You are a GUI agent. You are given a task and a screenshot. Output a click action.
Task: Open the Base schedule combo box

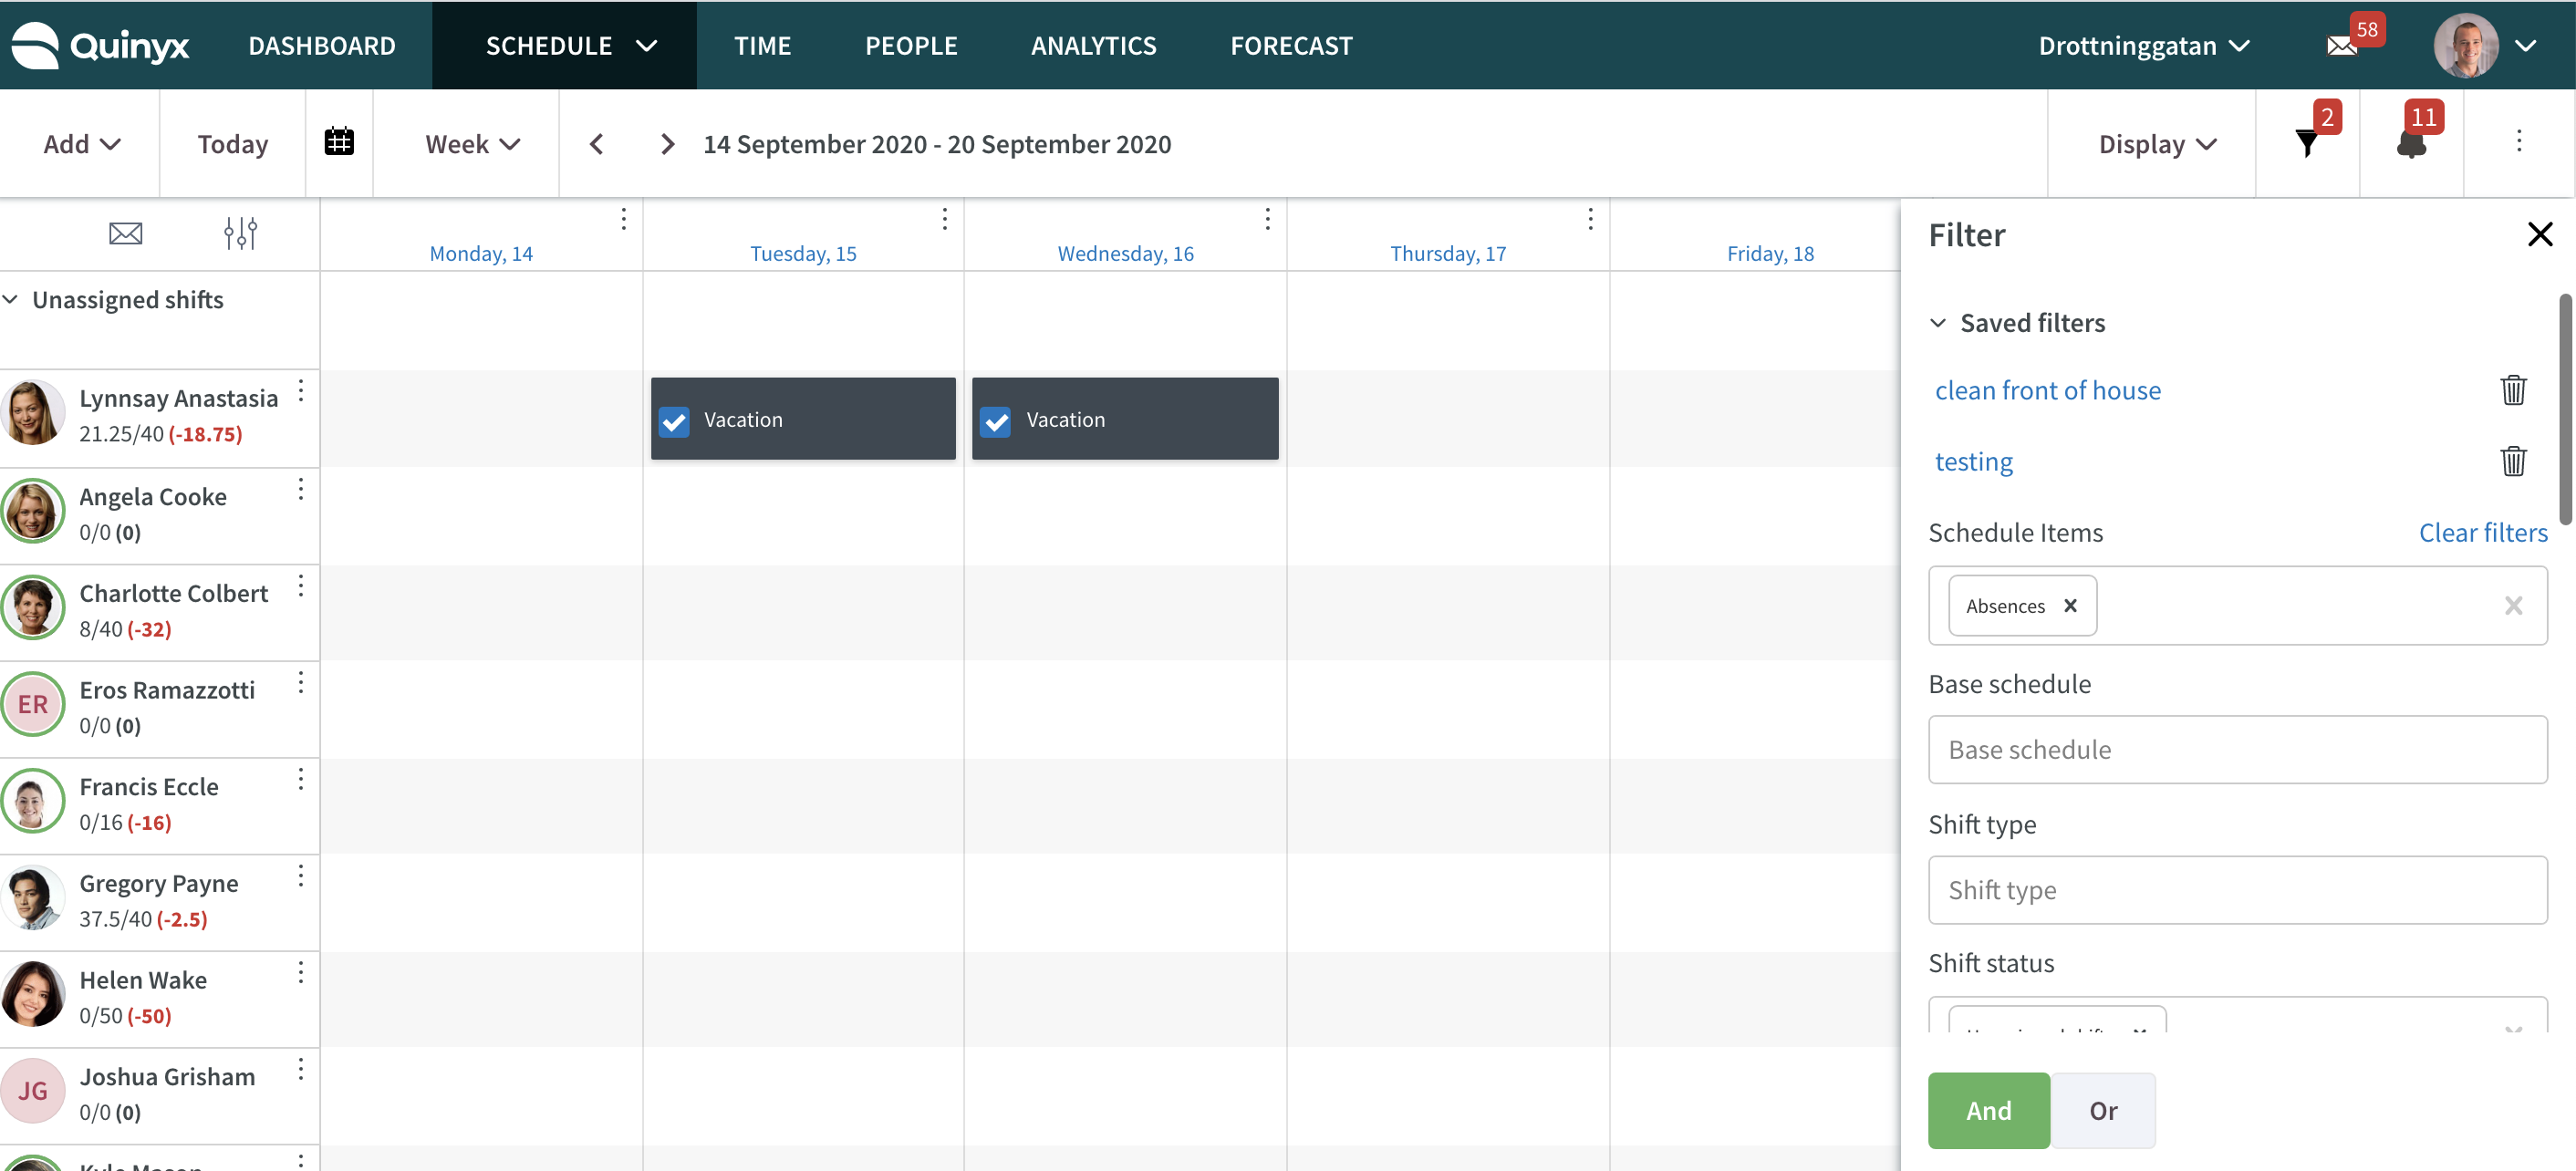coord(2237,749)
